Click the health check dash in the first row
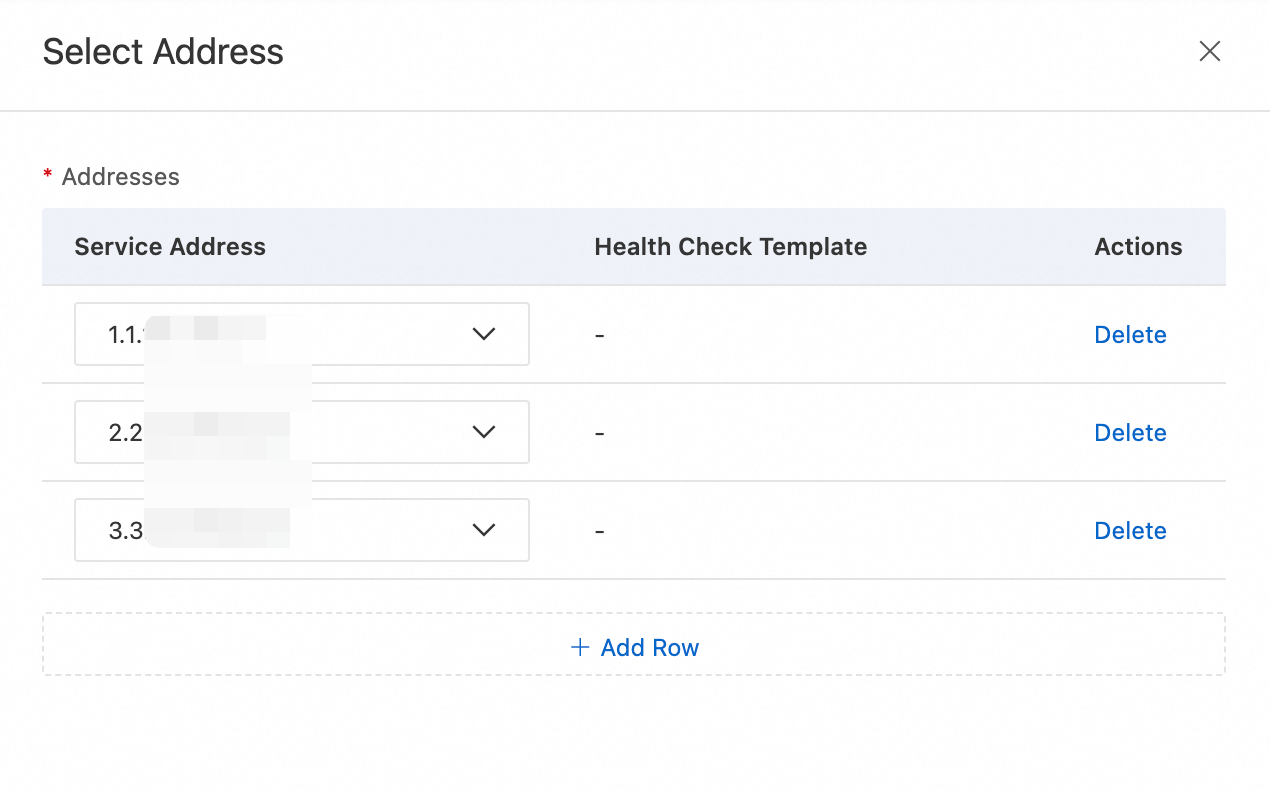This screenshot has width=1270, height=794. pos(599,335)
